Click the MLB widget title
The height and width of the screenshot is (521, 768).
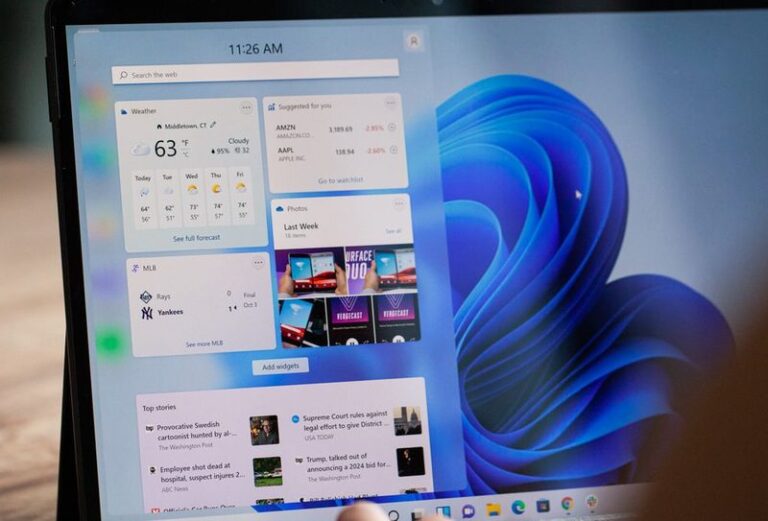(x=149, y=268)
